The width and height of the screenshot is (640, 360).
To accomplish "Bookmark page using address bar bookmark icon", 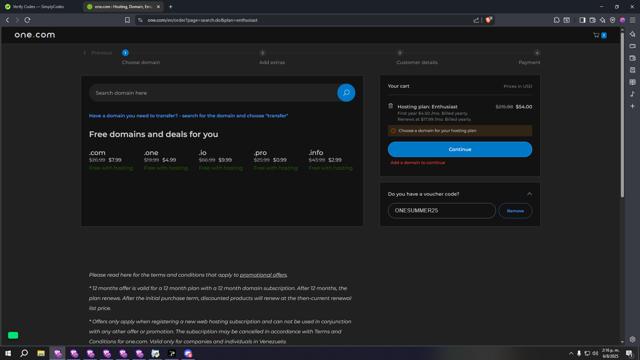I will (127, 20).
